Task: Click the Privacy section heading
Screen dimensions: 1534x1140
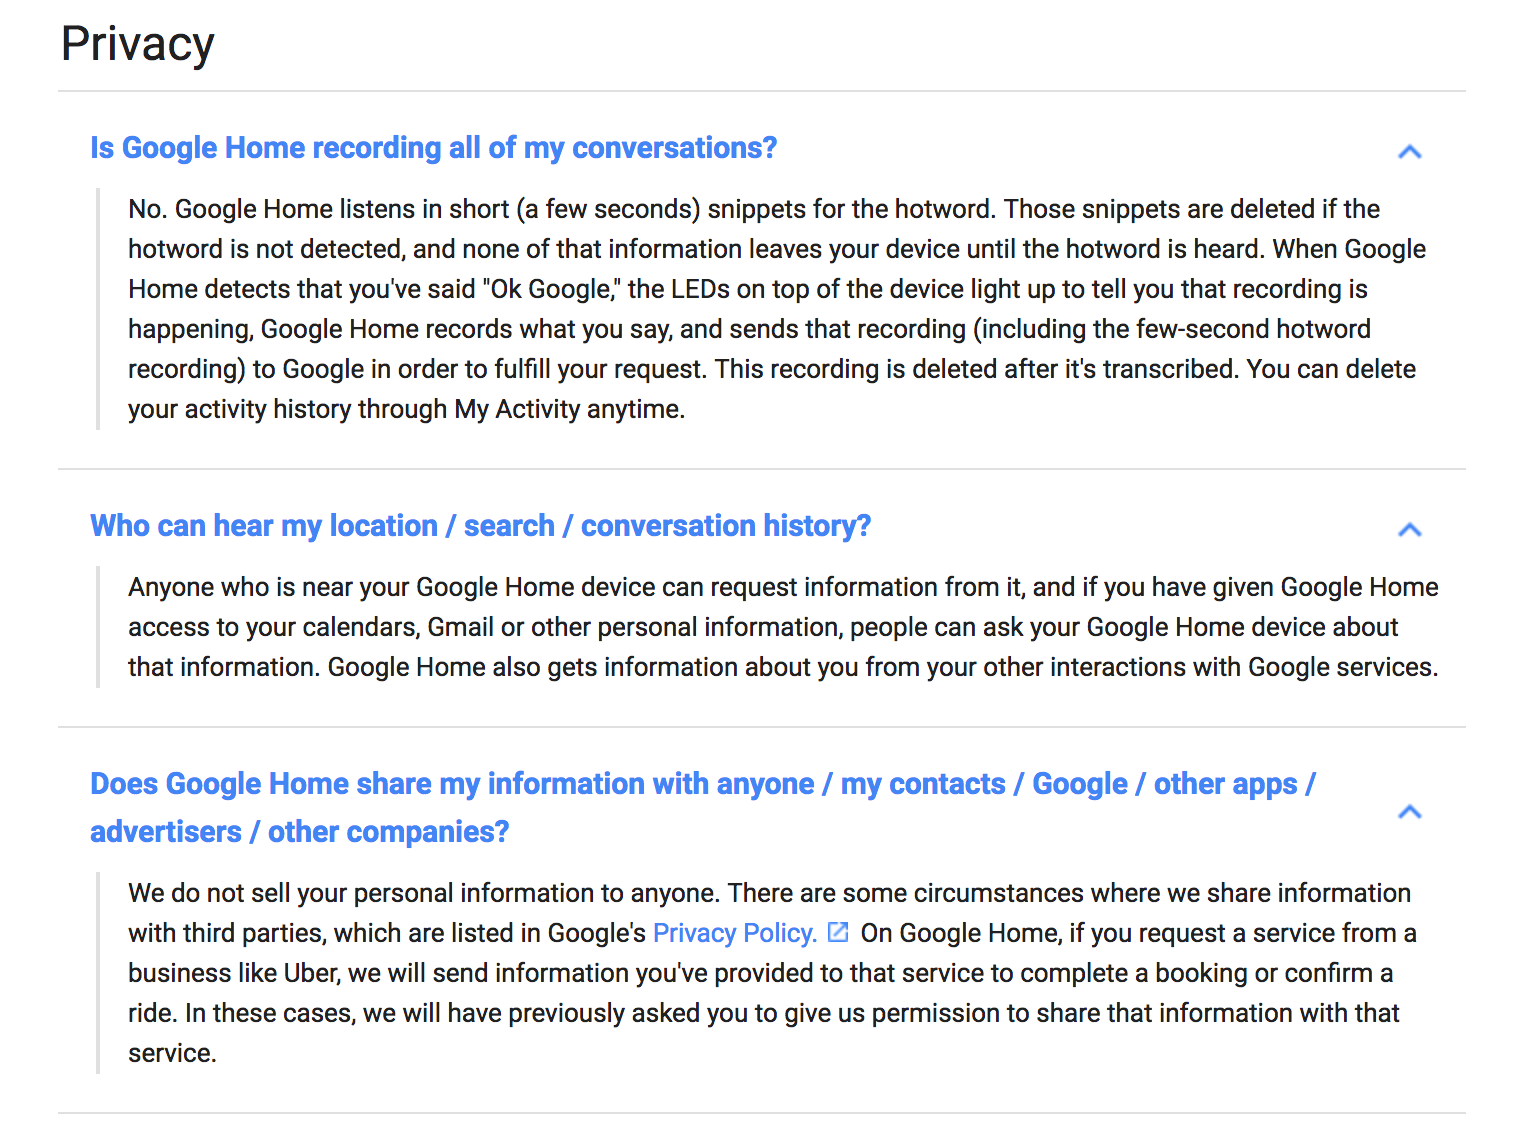Action: [137, 44]
